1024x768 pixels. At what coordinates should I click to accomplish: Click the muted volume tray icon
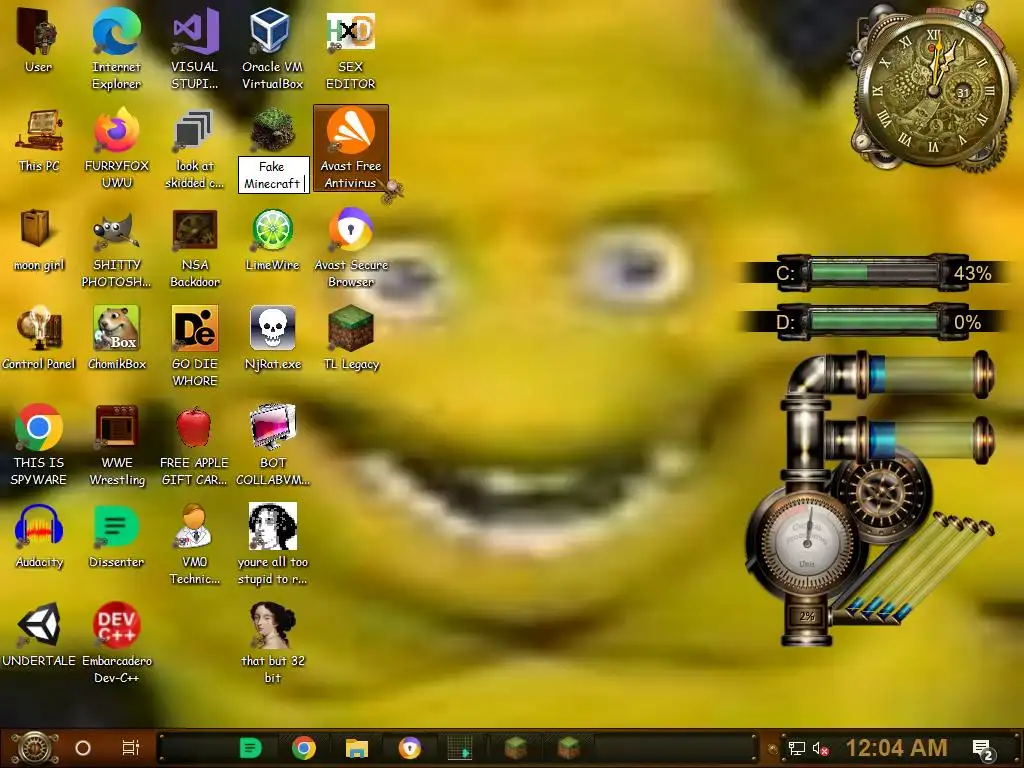(820, 748)
